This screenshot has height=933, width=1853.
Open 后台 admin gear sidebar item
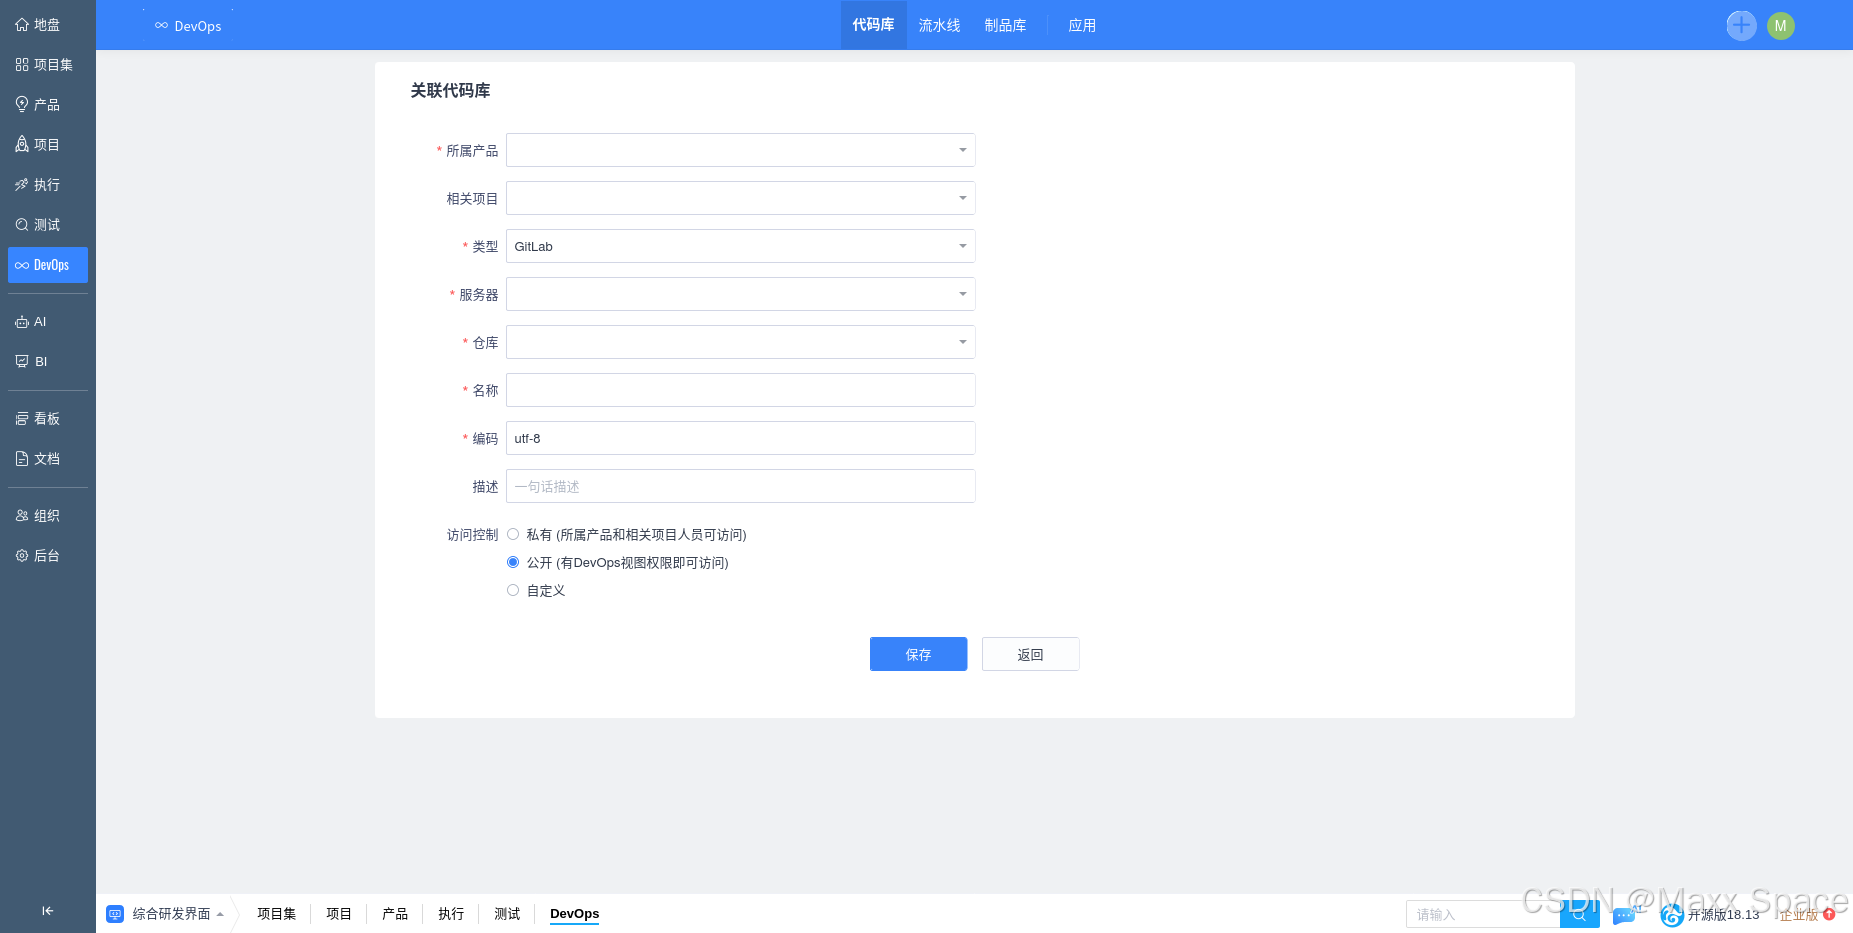[x=47, y=555]
